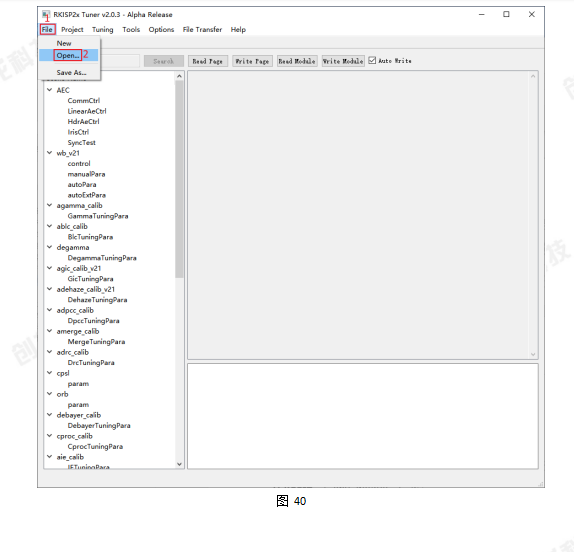The width and height of the screenshot is (574, 552).
Task: Collapse the adehaze_calib_v21 node
Action: (49, 289)
